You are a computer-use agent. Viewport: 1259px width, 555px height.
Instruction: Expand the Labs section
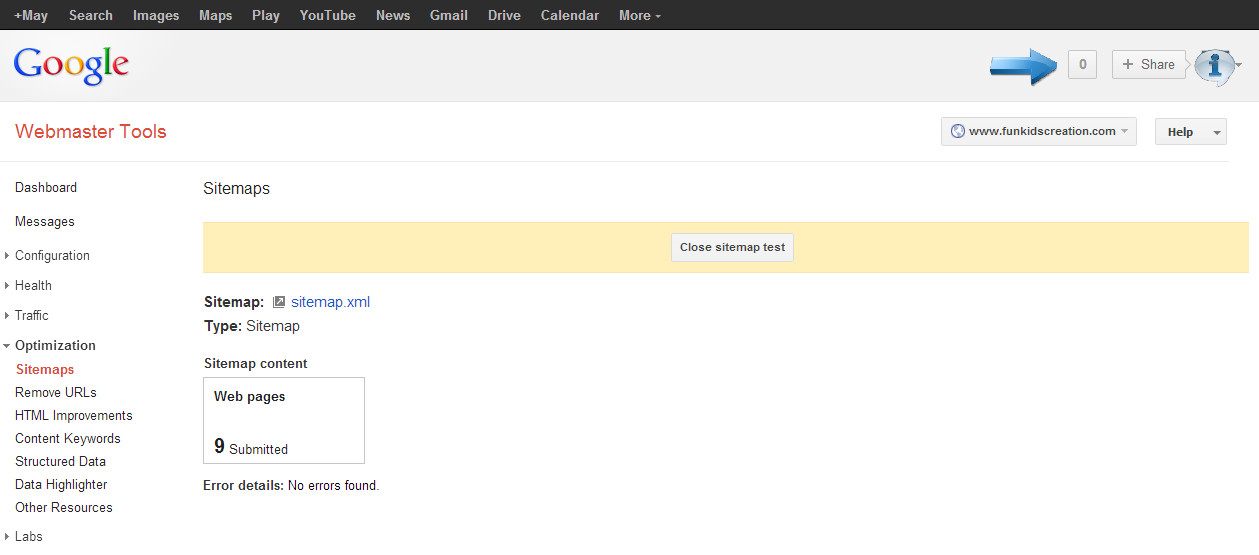pos(24,536)
